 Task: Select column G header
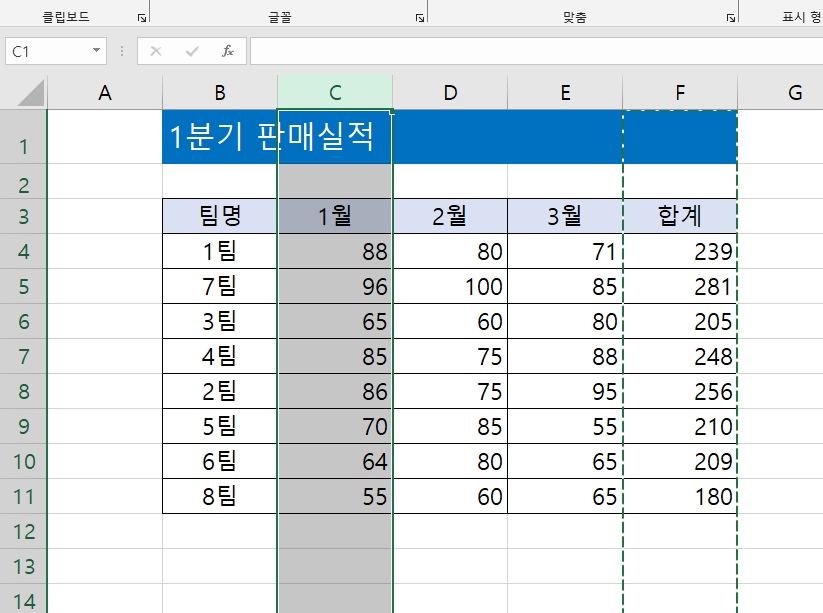(x=780, y=93)
